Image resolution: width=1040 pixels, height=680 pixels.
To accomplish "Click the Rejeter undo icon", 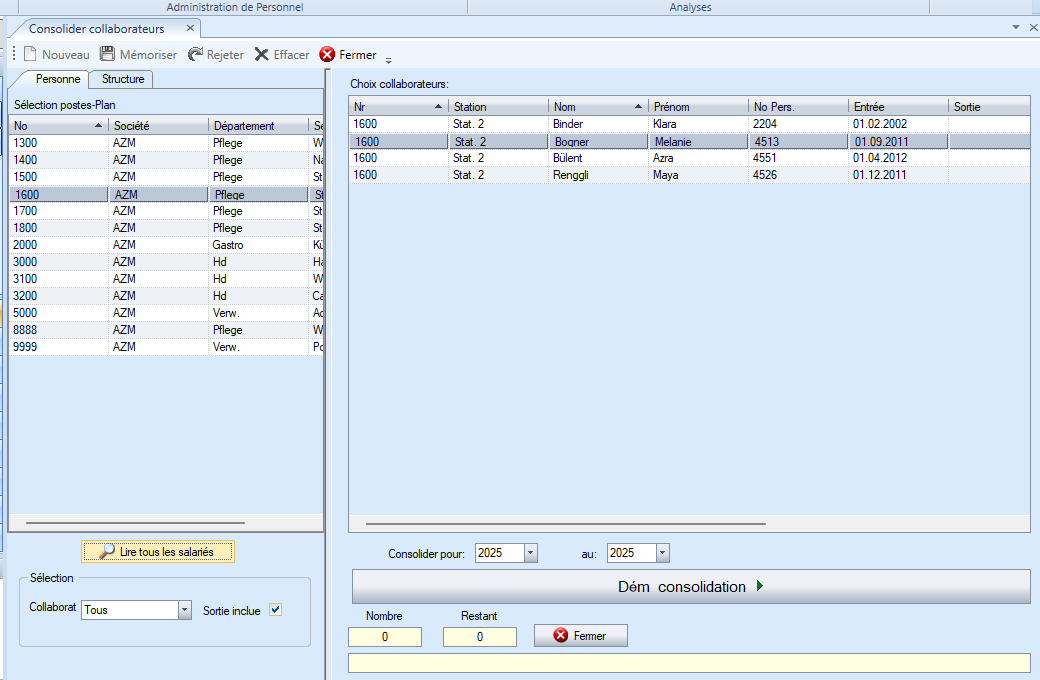I will [195, 55].
